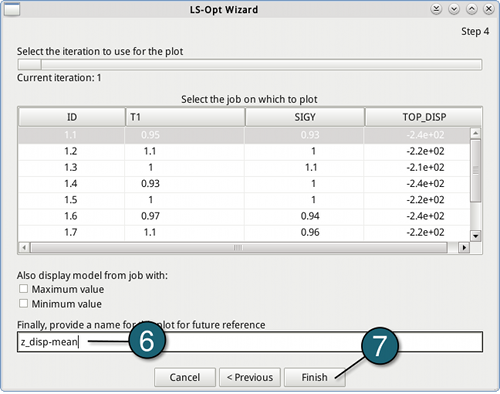
Task: Click T1 value 0.93 in row 1.4
Action: pyautogui.click(x=150, y=184)
